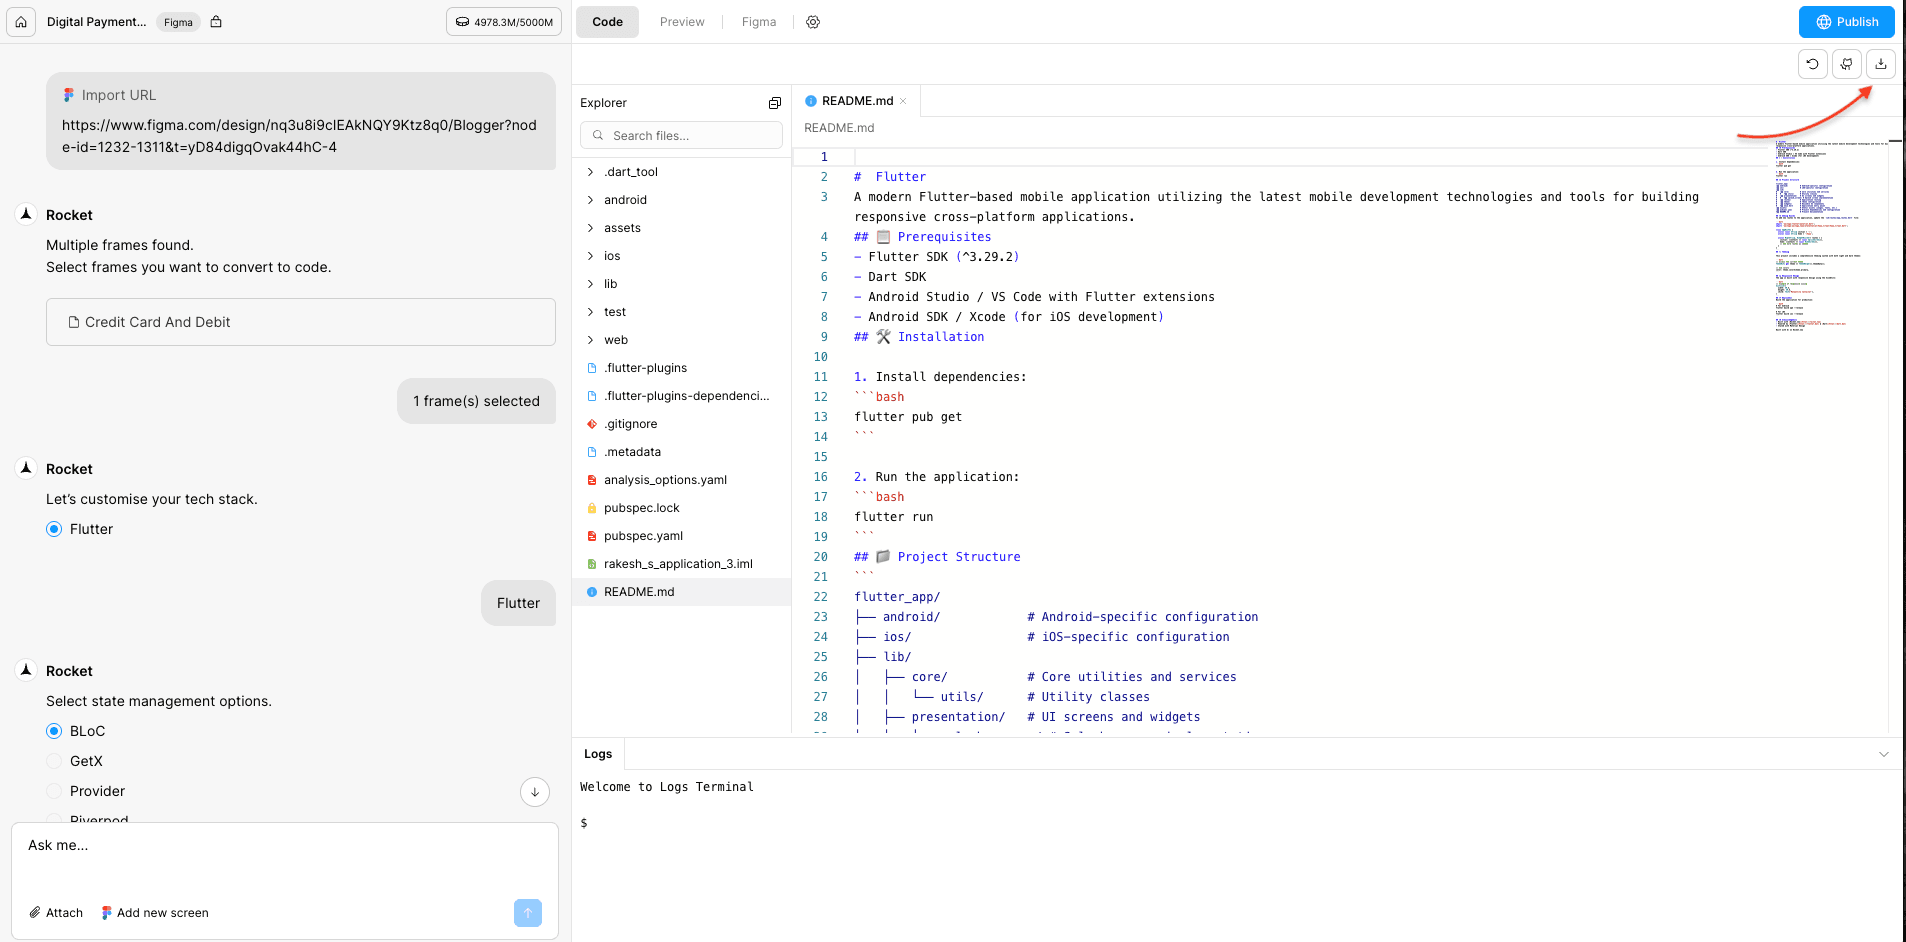This screenshot has width=1906, height=942.
Task: Click the download code icon
Action: pos(1880,64)
